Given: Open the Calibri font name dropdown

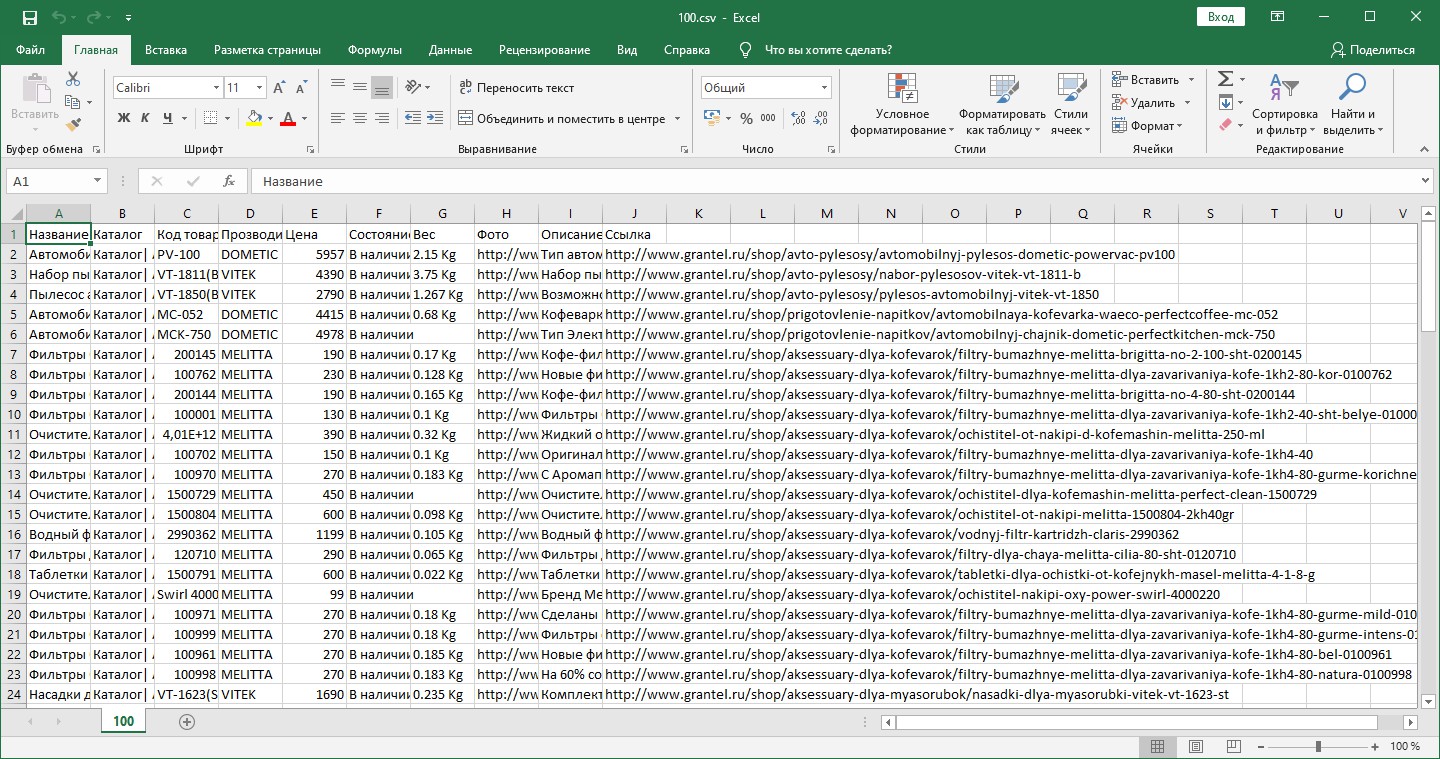Looking at the screenshot, I should [215, 88].
